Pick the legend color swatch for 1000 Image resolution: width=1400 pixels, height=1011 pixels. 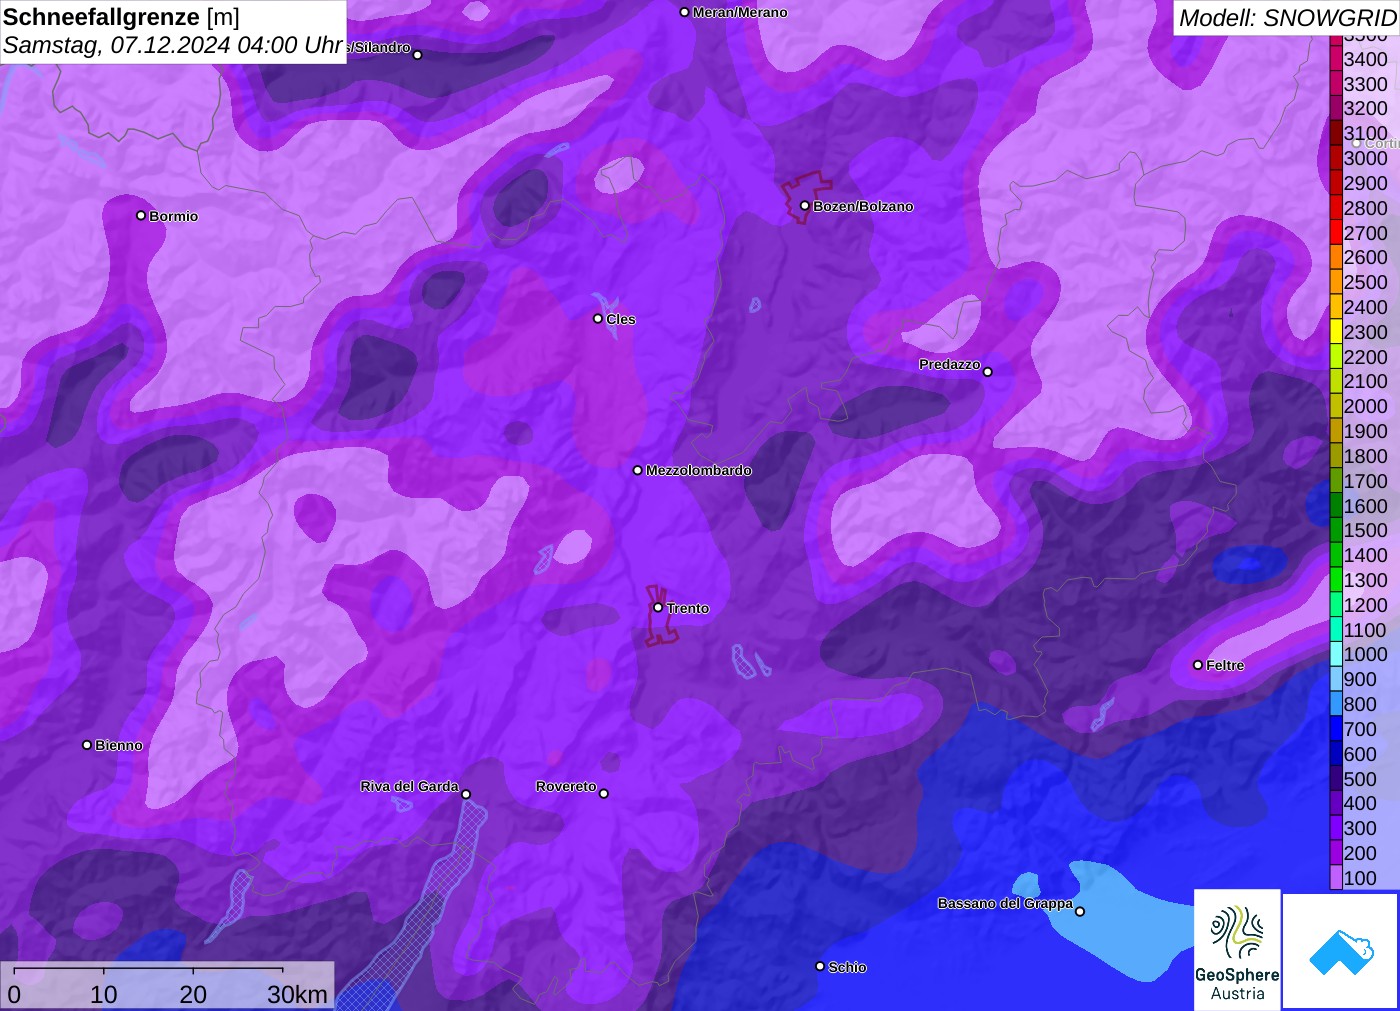pyautogui.click(x=1336, y=654)
